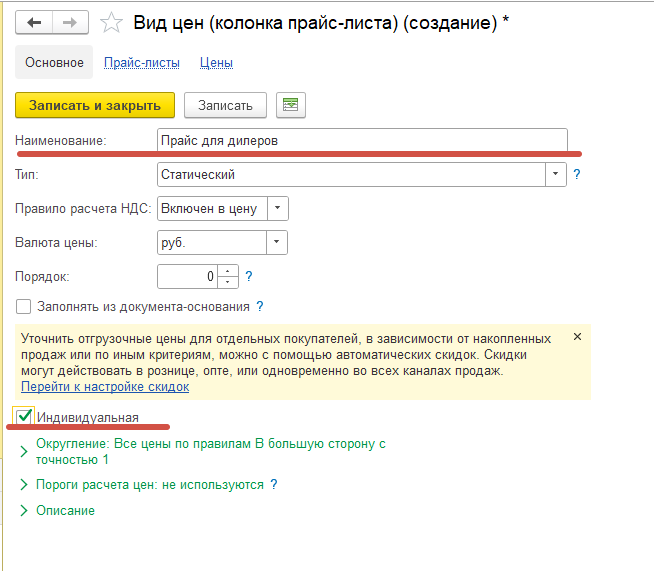
Task: Go back with the left arrow button
Action: [x=34, y=22]
